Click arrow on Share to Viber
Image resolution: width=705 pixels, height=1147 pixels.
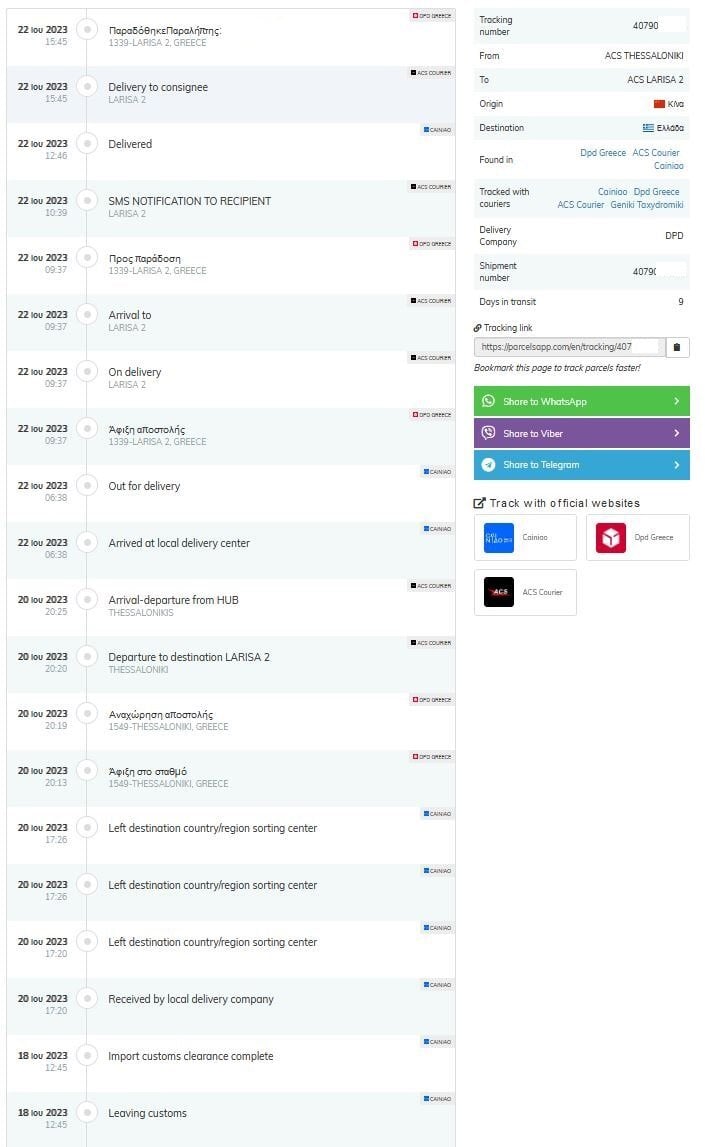tap(676, 433)
